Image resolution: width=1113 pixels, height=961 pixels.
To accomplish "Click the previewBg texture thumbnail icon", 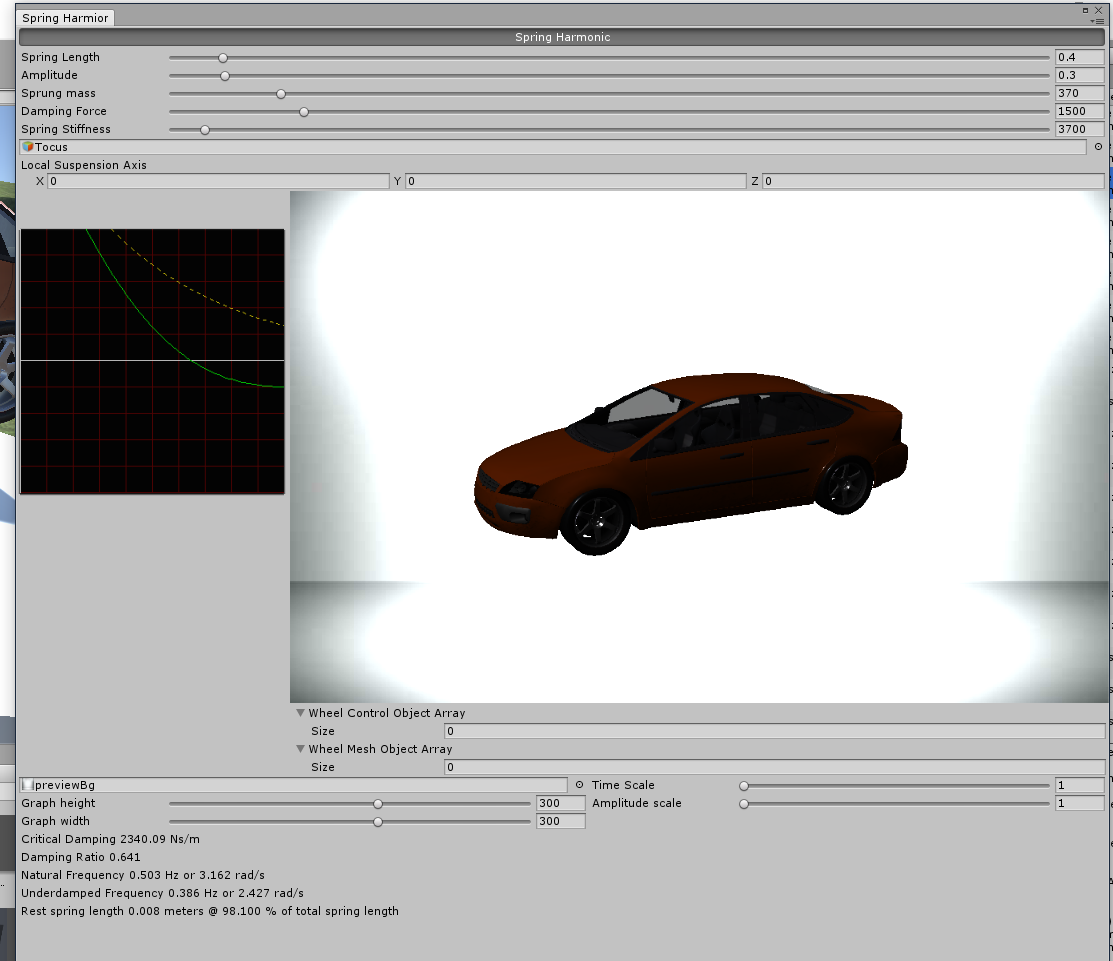I will pyautogui.click(x=28, y=785).
